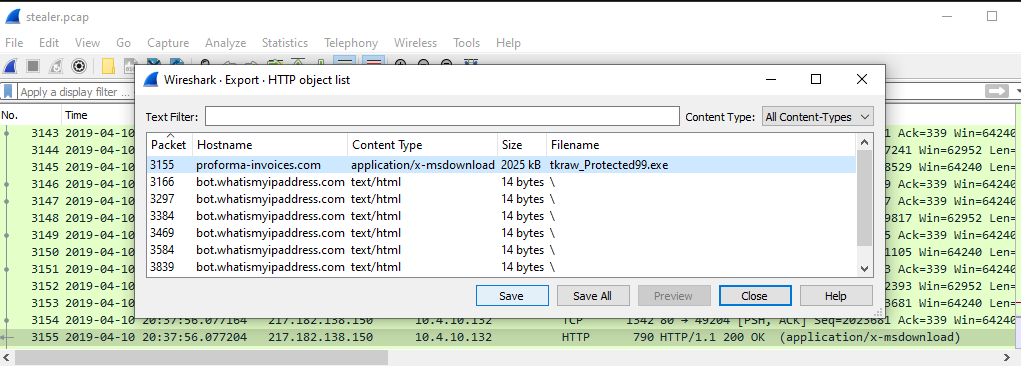Open the Wireless menu
Screen dimensions: 1021x366
click(x=415, y=43)
